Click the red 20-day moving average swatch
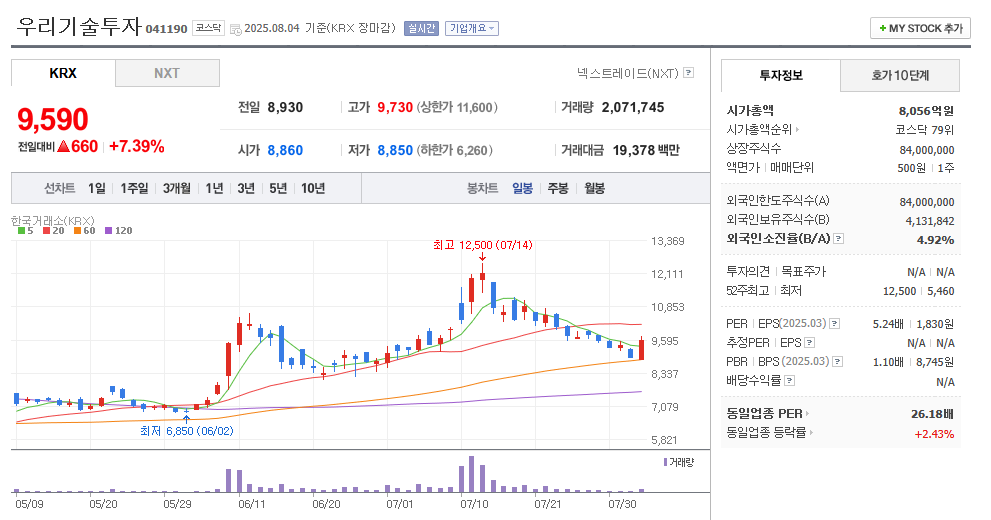This screenshot has height=520, width=991. click(46, 231)
